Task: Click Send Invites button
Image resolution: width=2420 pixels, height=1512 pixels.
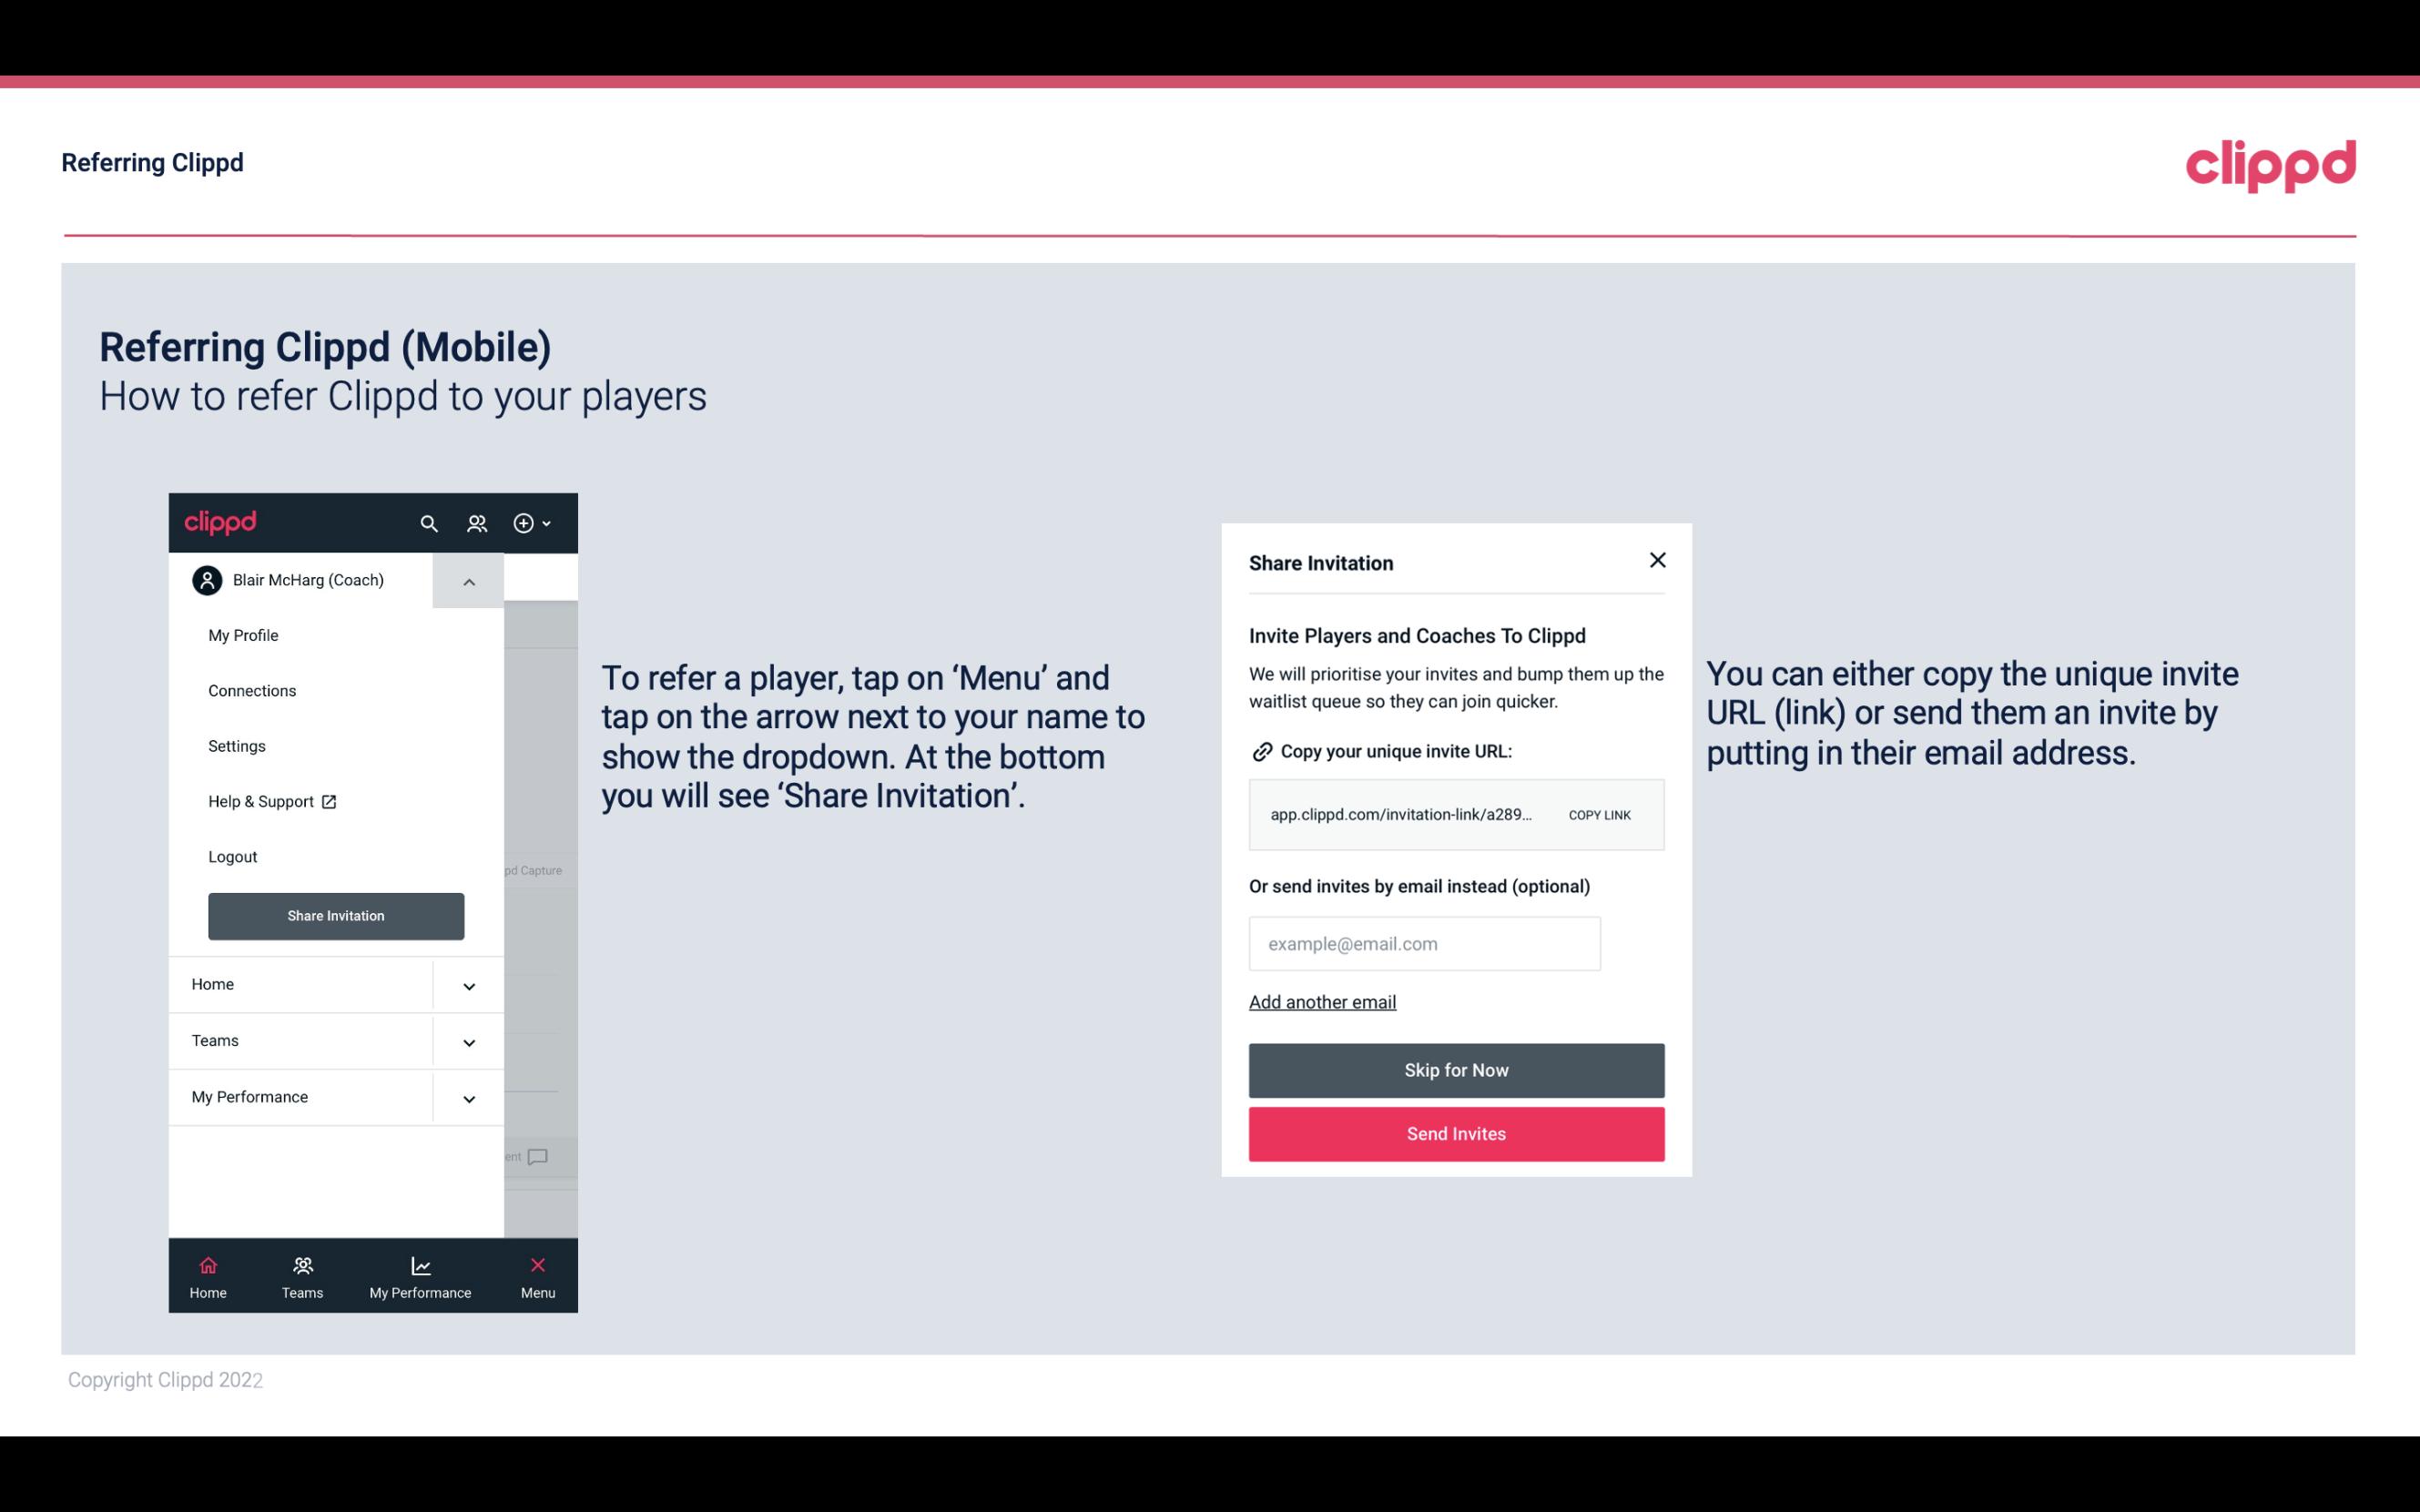Action: (1457, 1134)
